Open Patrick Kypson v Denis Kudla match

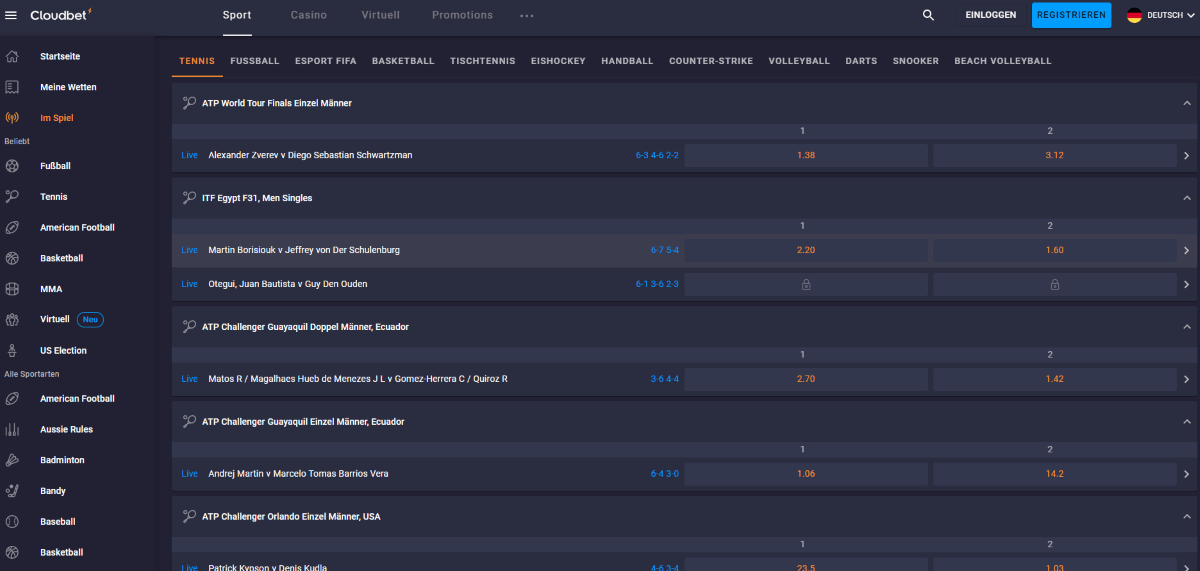click(x=267, y=567)
